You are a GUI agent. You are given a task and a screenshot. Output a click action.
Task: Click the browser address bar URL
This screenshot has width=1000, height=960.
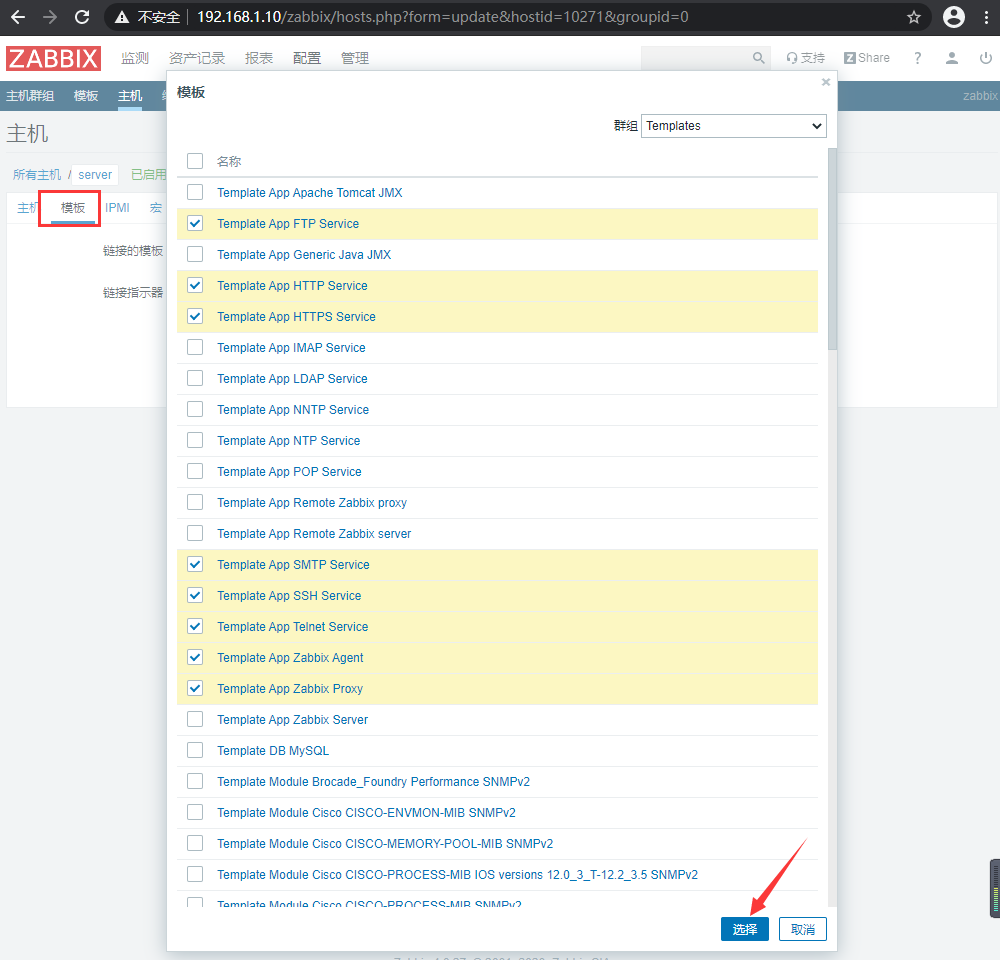[x=443, y=17]
